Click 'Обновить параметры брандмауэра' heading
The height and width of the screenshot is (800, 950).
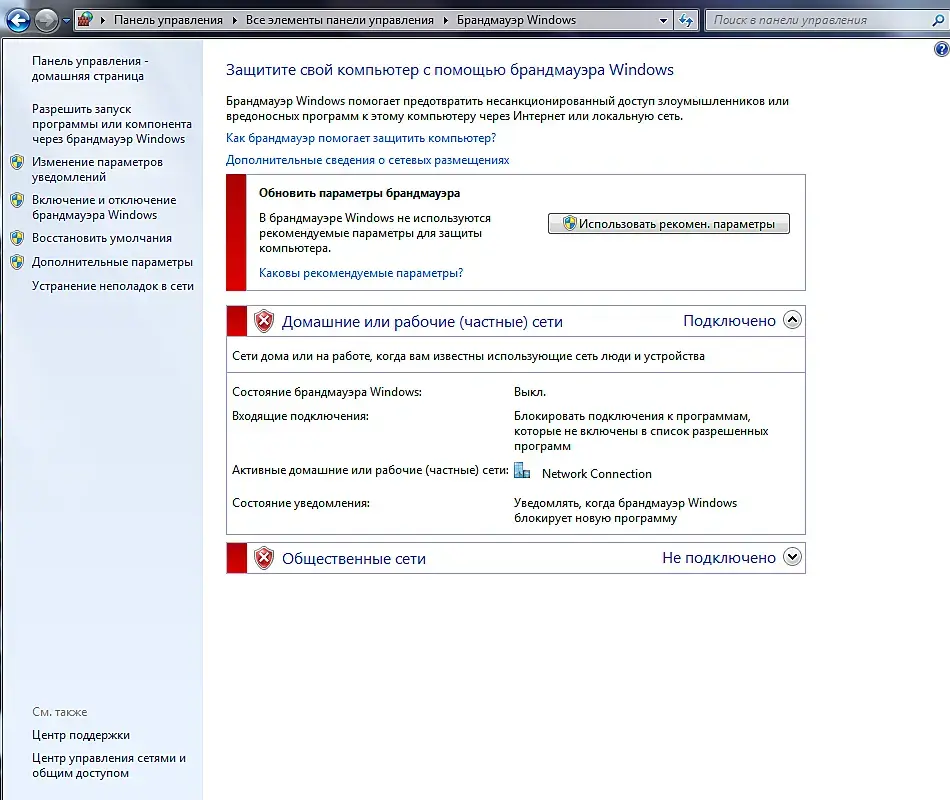[x=359, y=193]
